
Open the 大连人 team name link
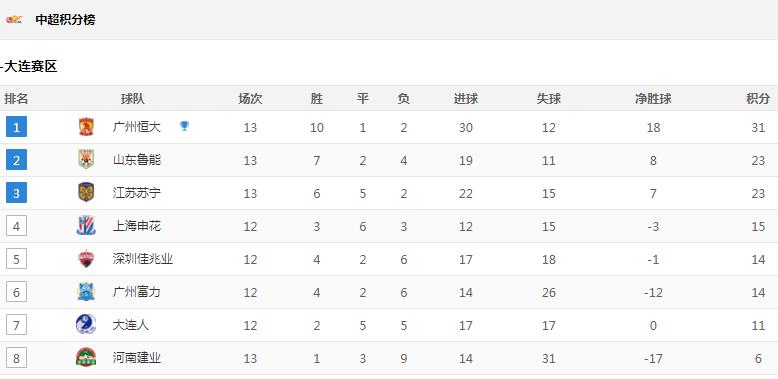pyautogui.click(x=131, y=325)
